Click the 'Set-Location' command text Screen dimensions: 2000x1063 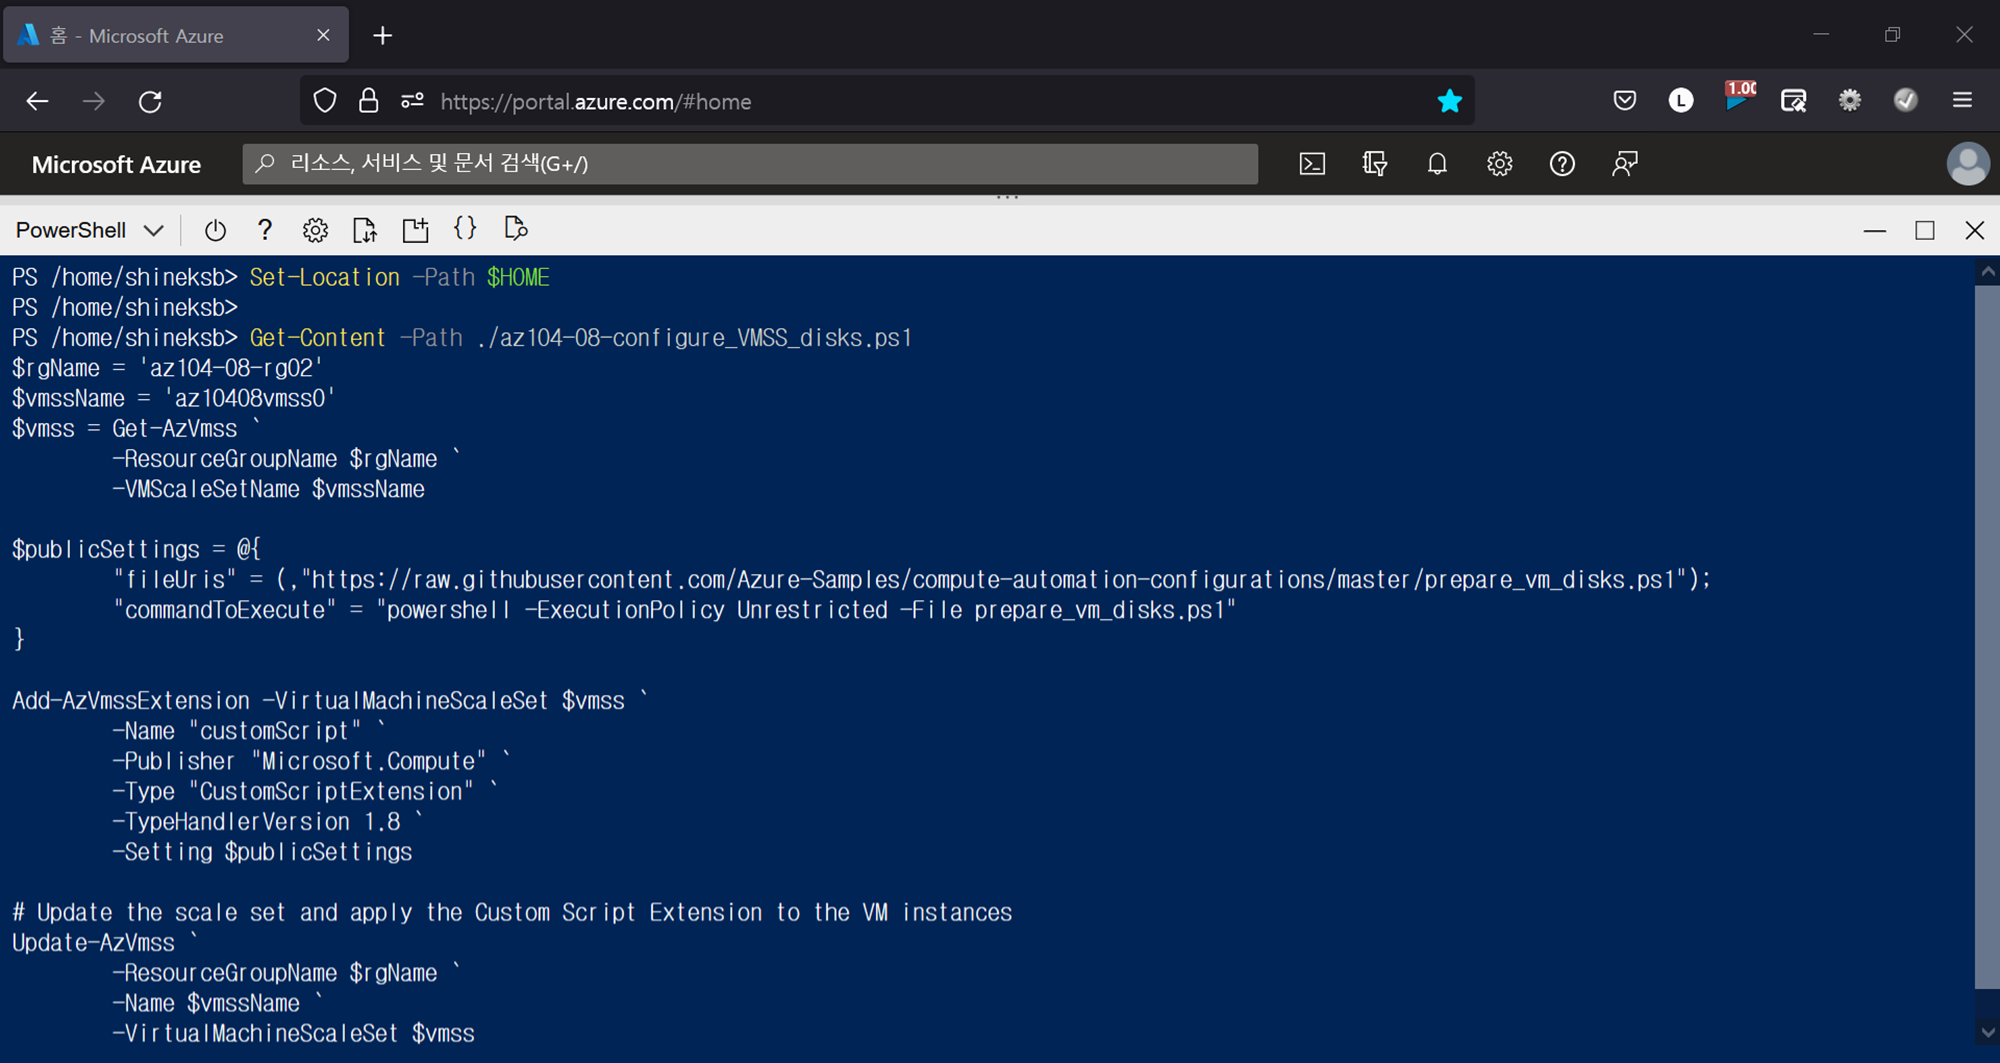click(325, 277)
